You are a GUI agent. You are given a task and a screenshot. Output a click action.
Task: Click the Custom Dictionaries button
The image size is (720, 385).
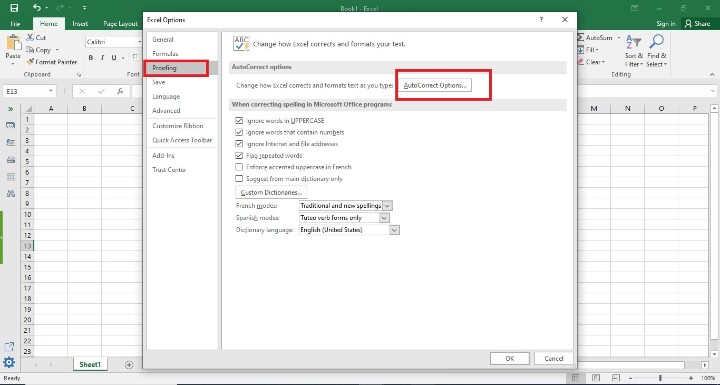coord(271,192)
